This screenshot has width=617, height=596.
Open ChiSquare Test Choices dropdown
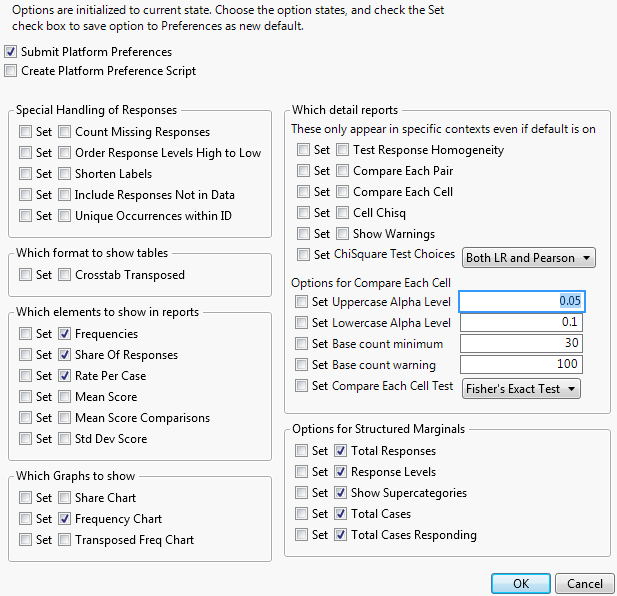(529, 258)
